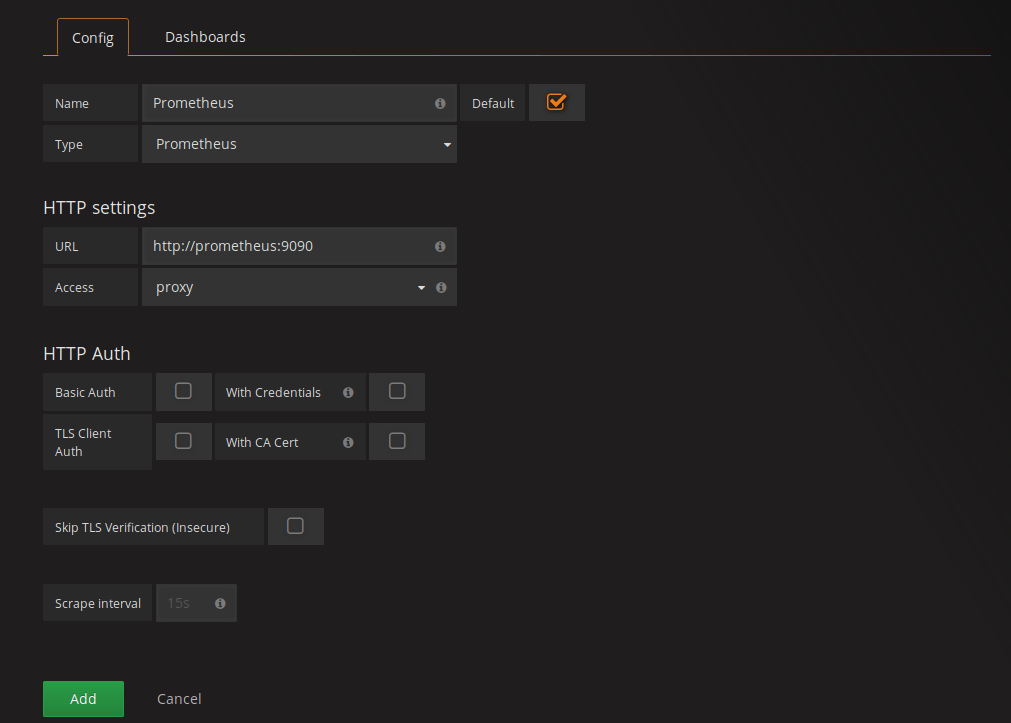Check the With Credentials option
The image size is (1011, 723).
click(x=397, y=391)
